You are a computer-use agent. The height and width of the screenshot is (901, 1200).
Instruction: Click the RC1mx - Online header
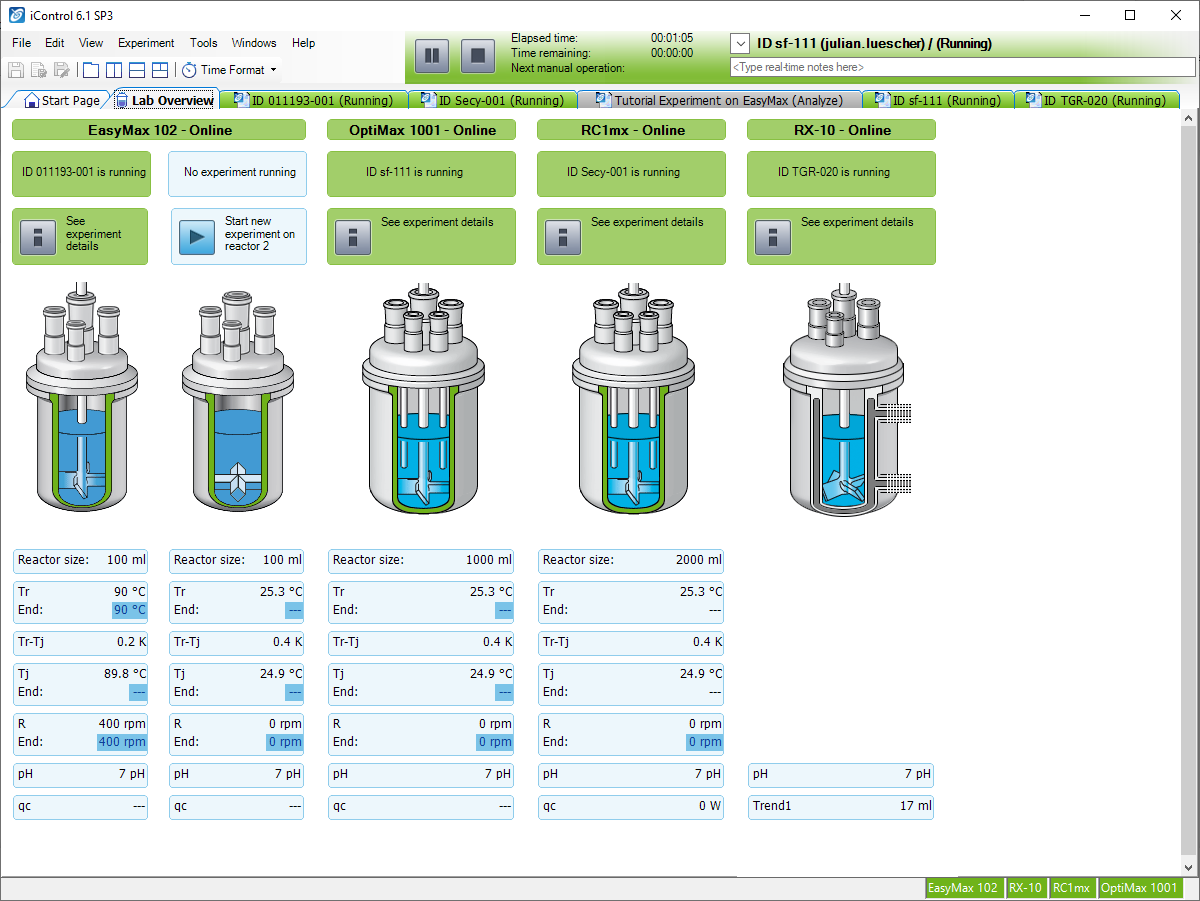click(x=632, y=130)
